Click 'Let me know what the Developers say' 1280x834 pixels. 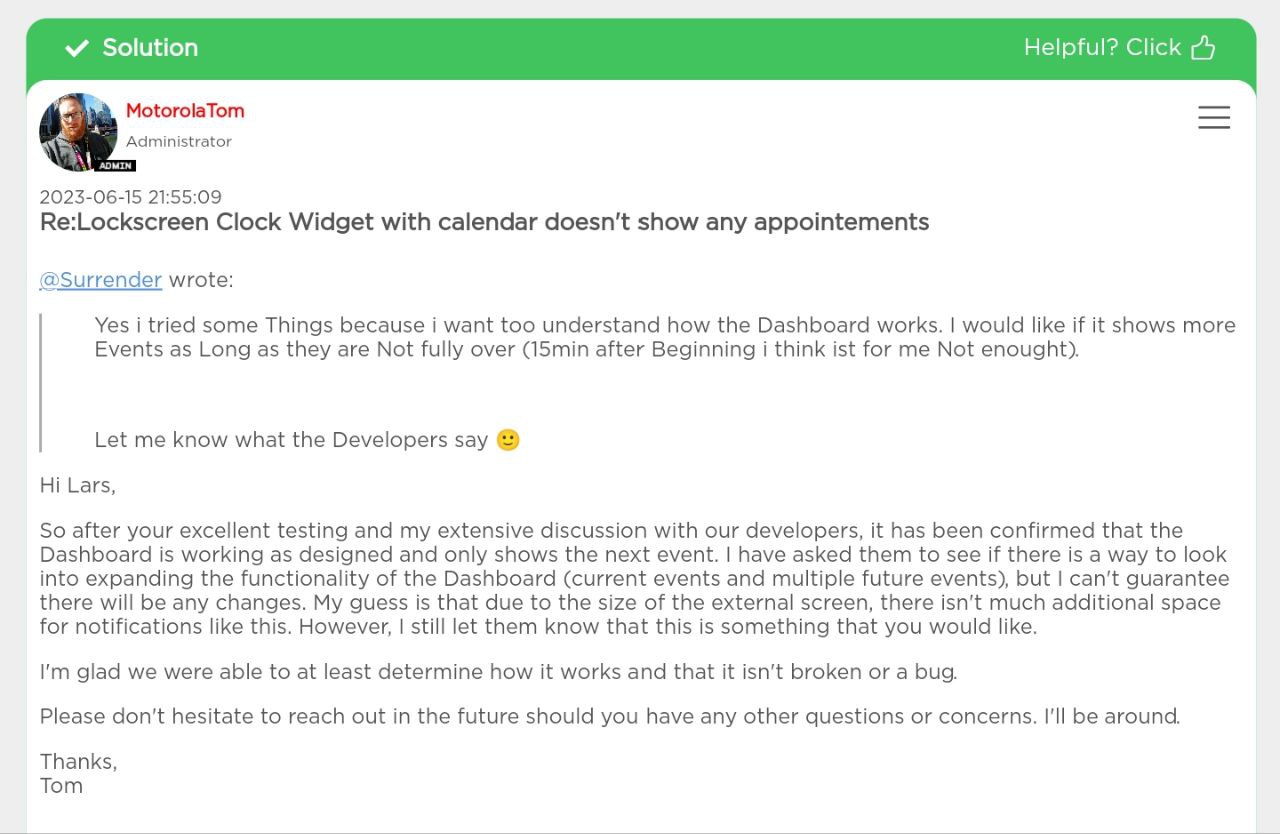point(291,440)
